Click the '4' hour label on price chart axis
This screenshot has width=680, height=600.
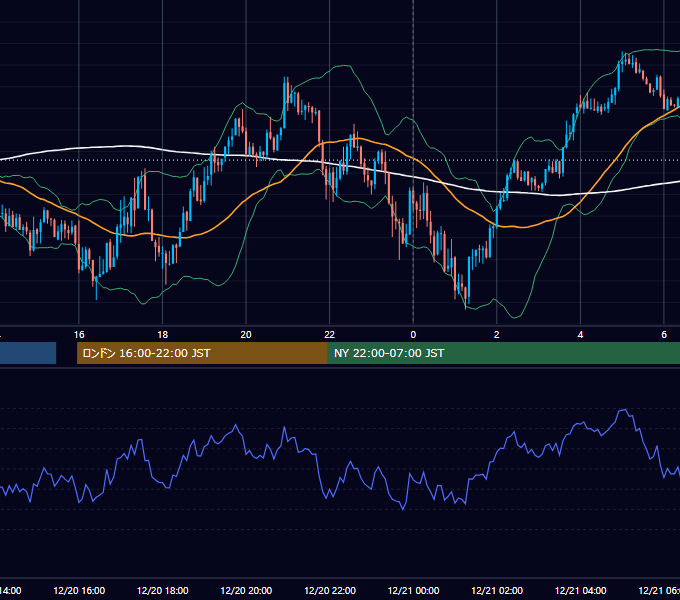pyautogui.click(x=580, y=334)
